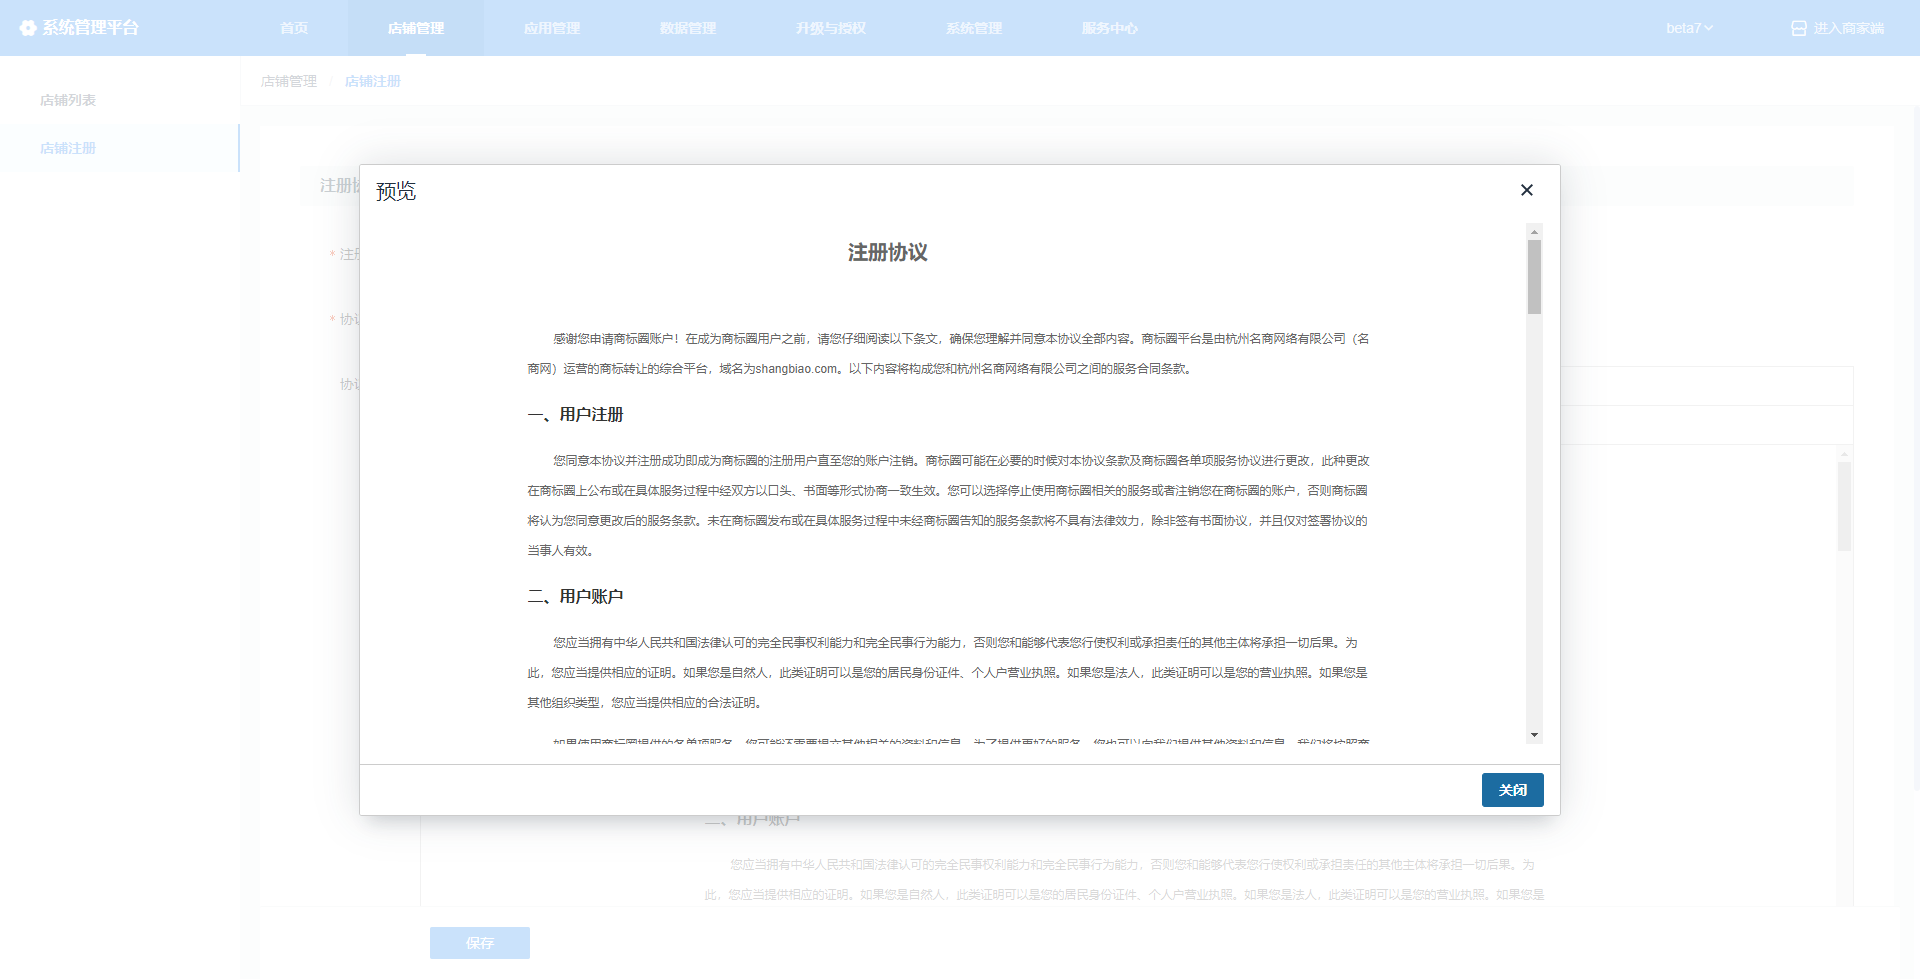Click the 店铺注册 breadcrumb

(x=373, y=81)
